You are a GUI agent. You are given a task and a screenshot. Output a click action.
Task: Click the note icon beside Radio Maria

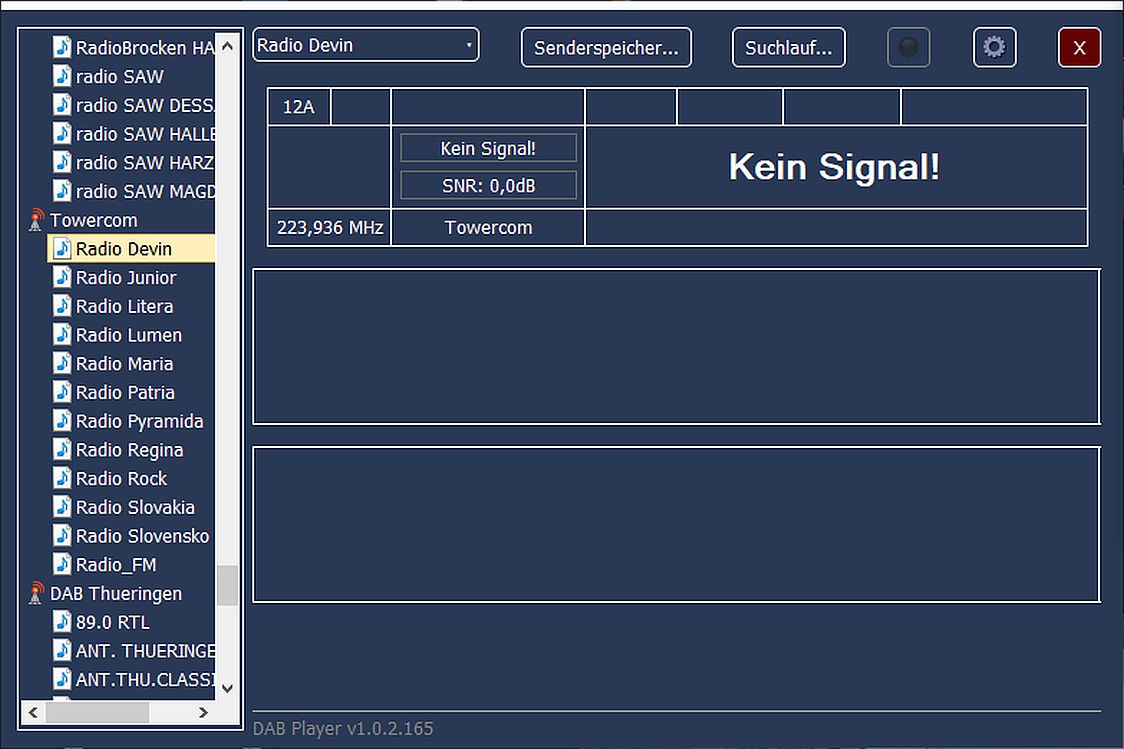pos(62,363)
